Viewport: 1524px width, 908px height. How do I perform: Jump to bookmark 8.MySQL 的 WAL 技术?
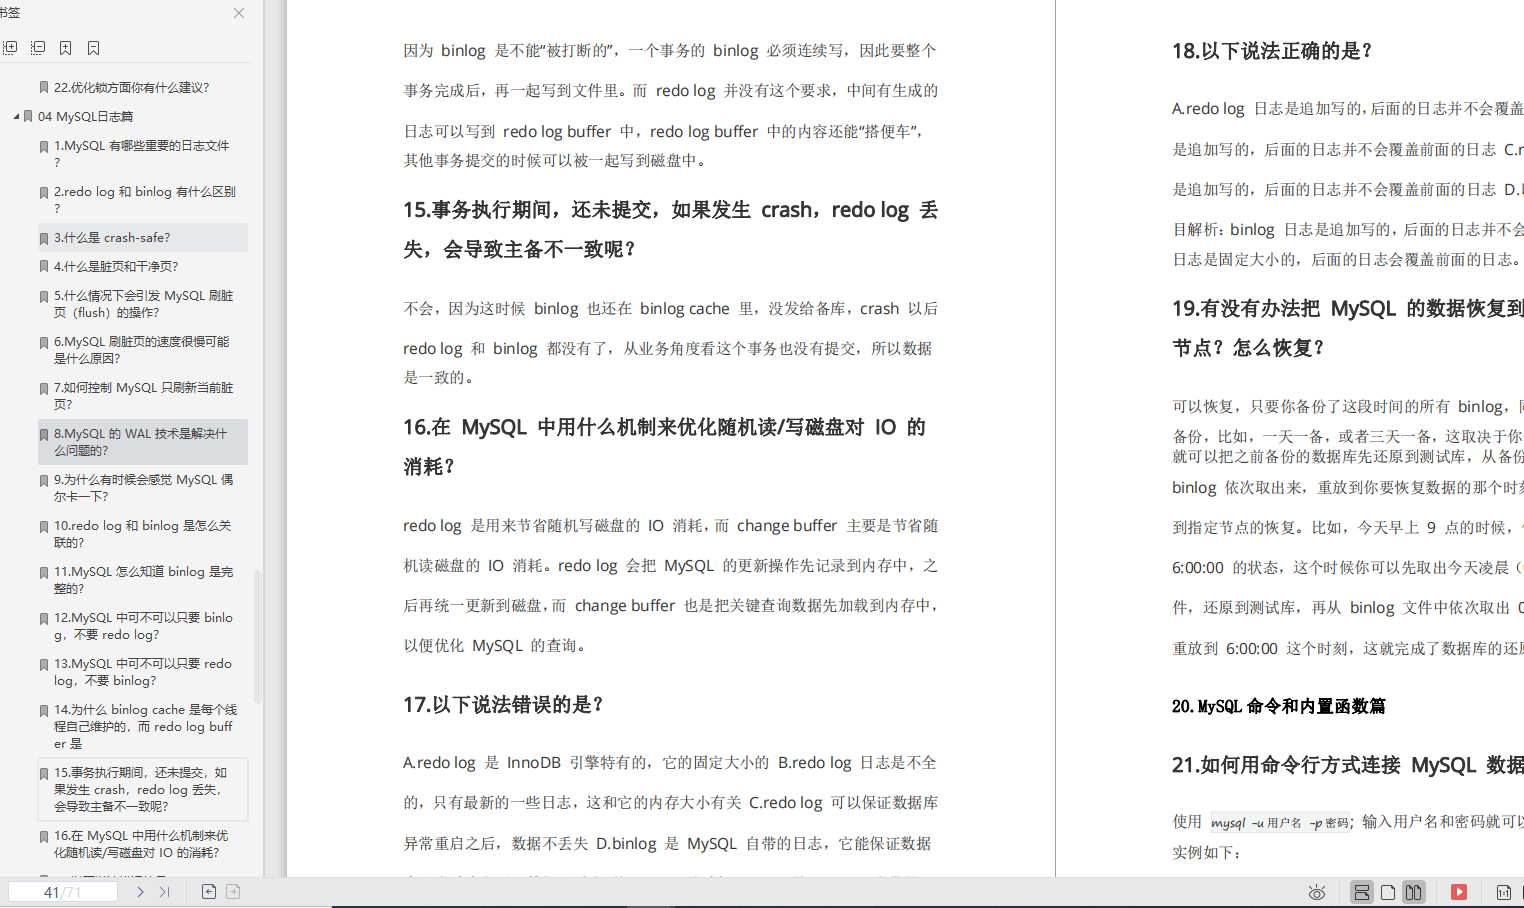coord(141,442)
